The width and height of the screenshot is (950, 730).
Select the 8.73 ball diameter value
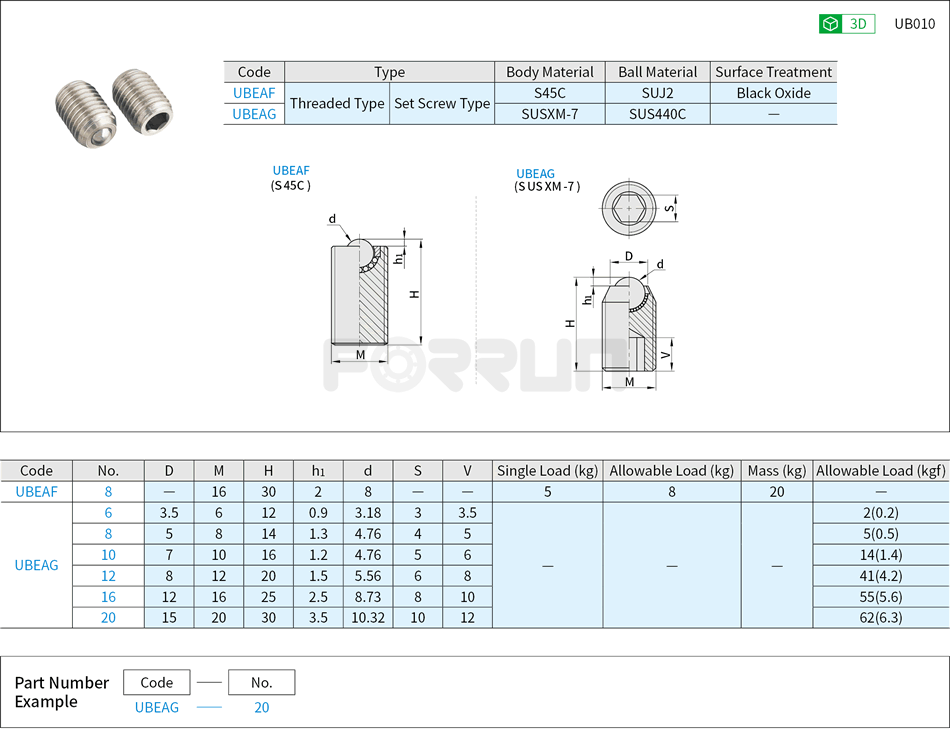pos(368,597)
